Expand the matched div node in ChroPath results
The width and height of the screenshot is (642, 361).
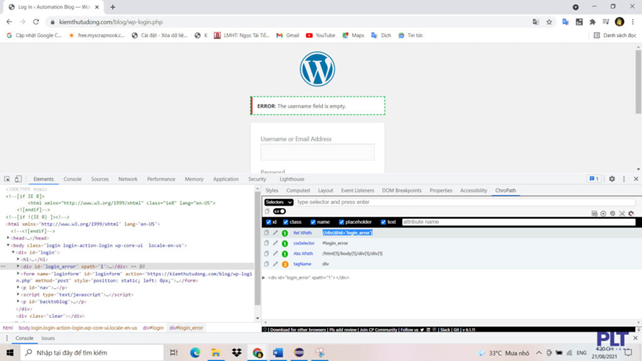[x=264, y=278]
